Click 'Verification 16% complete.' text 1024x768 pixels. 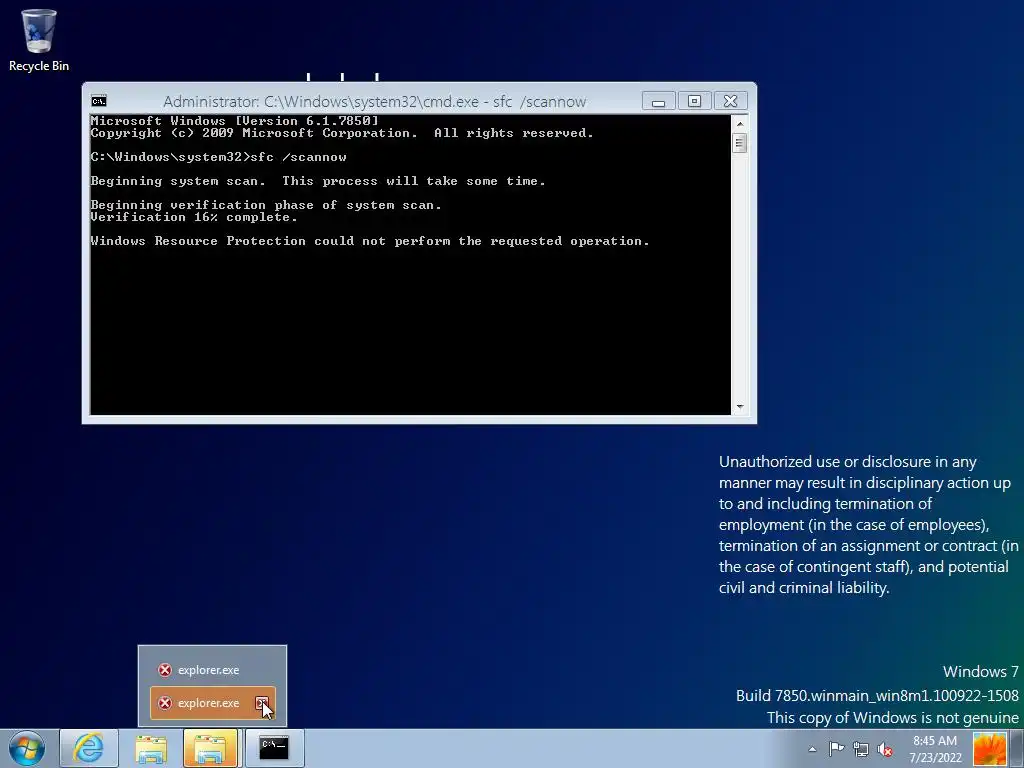(194, 217)
